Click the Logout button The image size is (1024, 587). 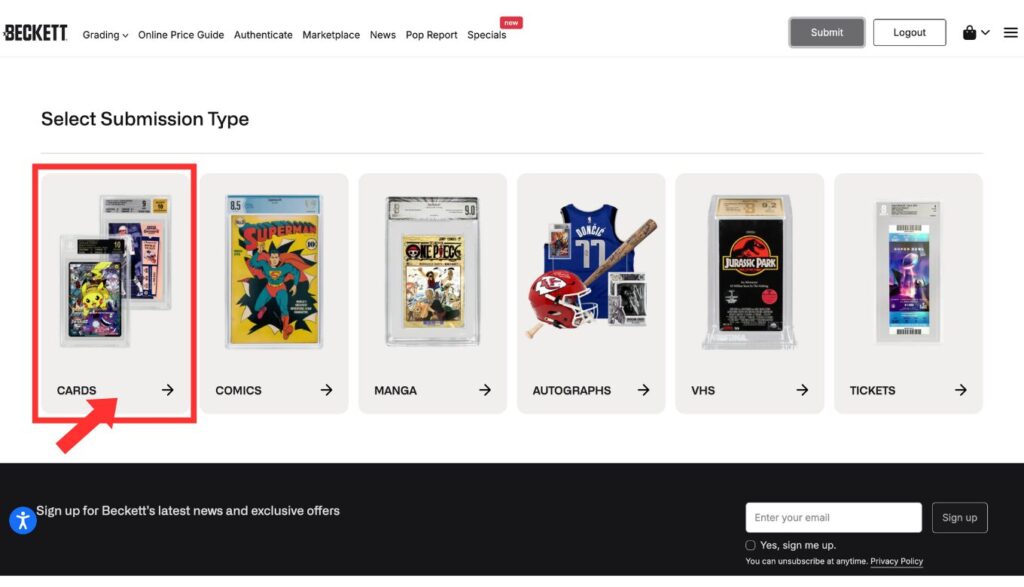point(909,32)
